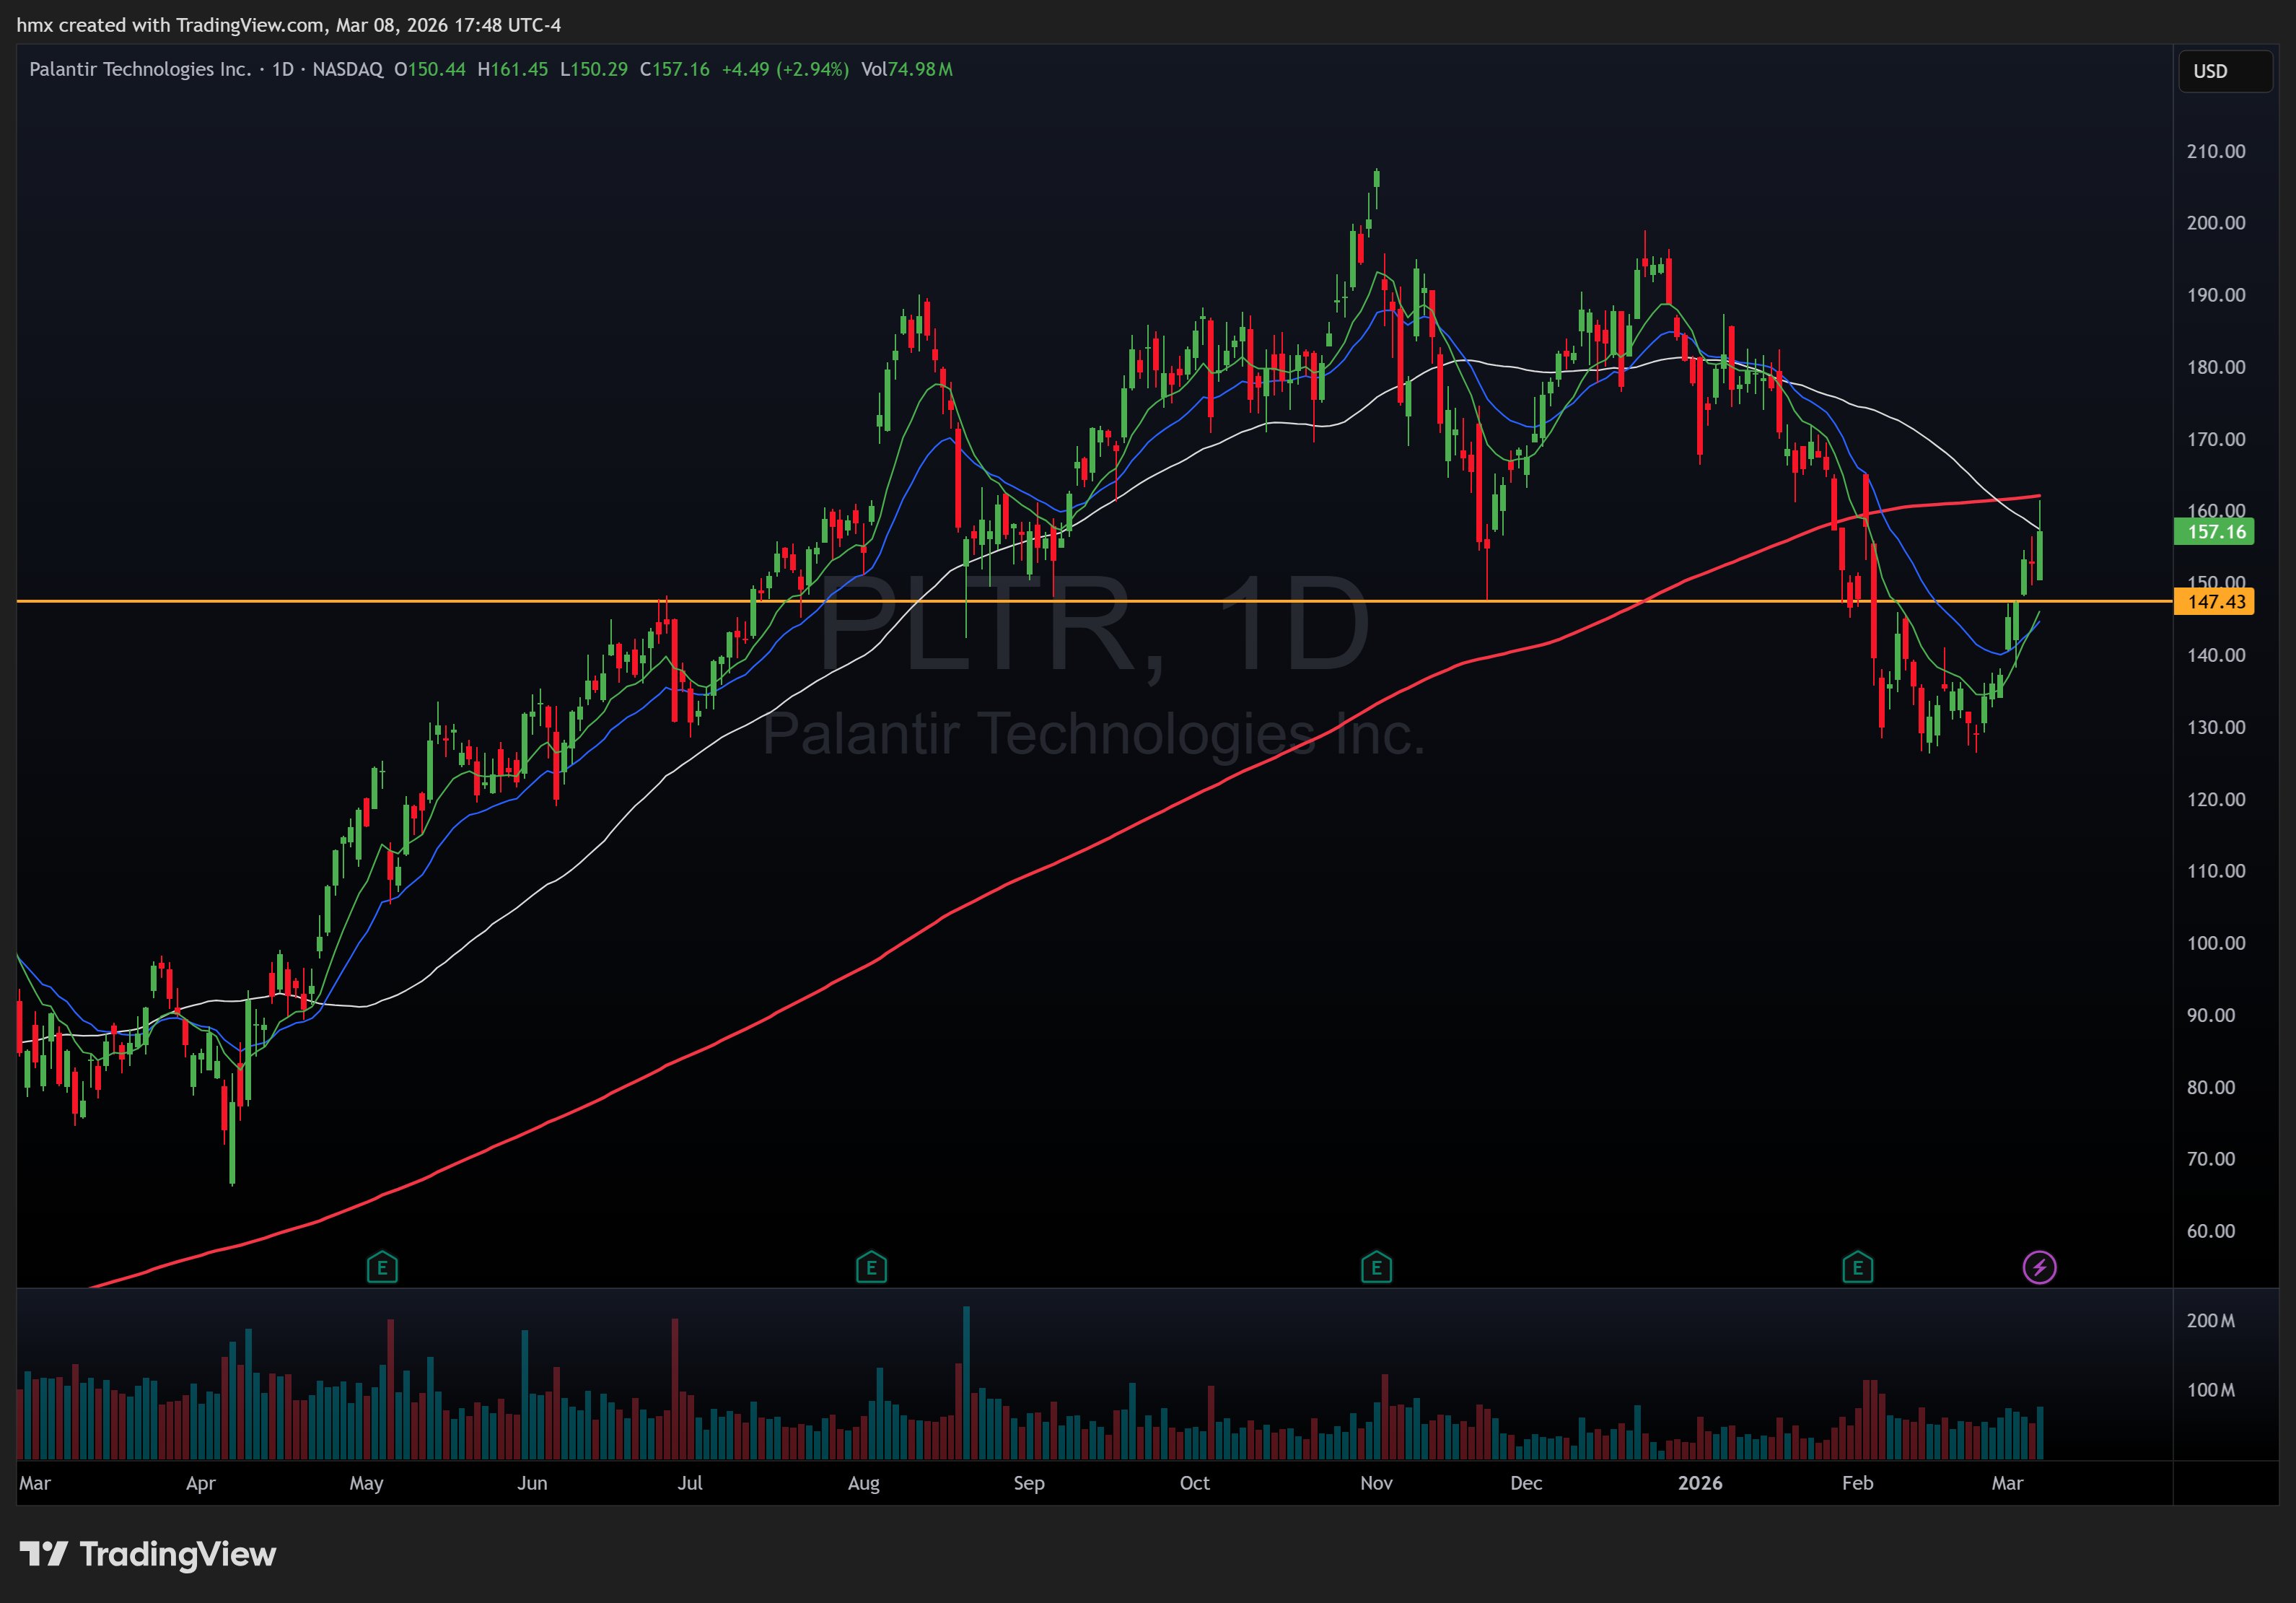This screenshot has width=2296, height=1603.
Task: Click the orange 147.43 price label
Action: click(2215, 602)
